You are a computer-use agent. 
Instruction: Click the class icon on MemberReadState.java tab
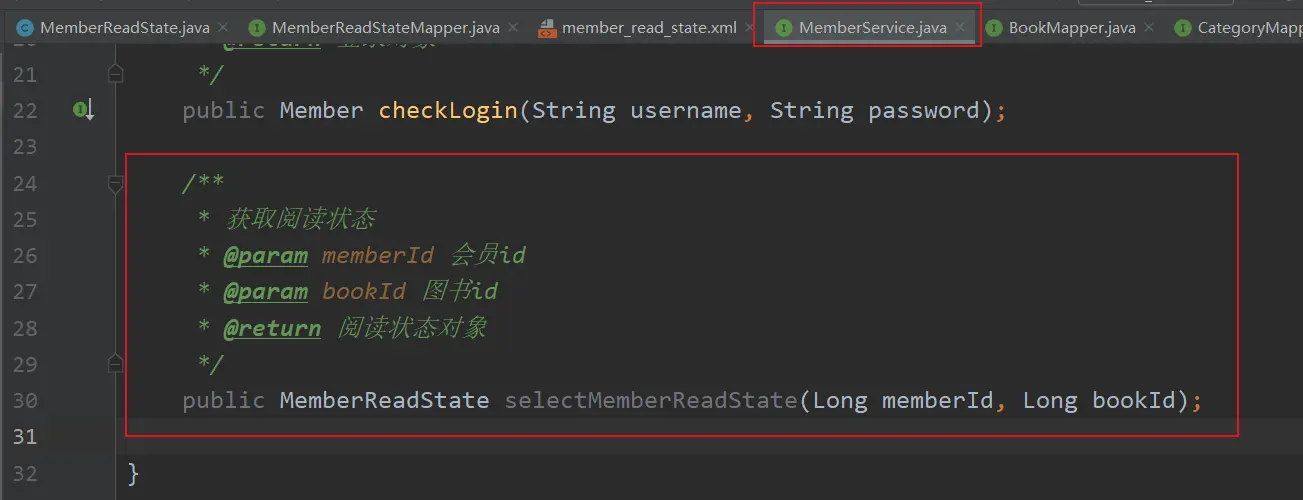tap(25, 28)
